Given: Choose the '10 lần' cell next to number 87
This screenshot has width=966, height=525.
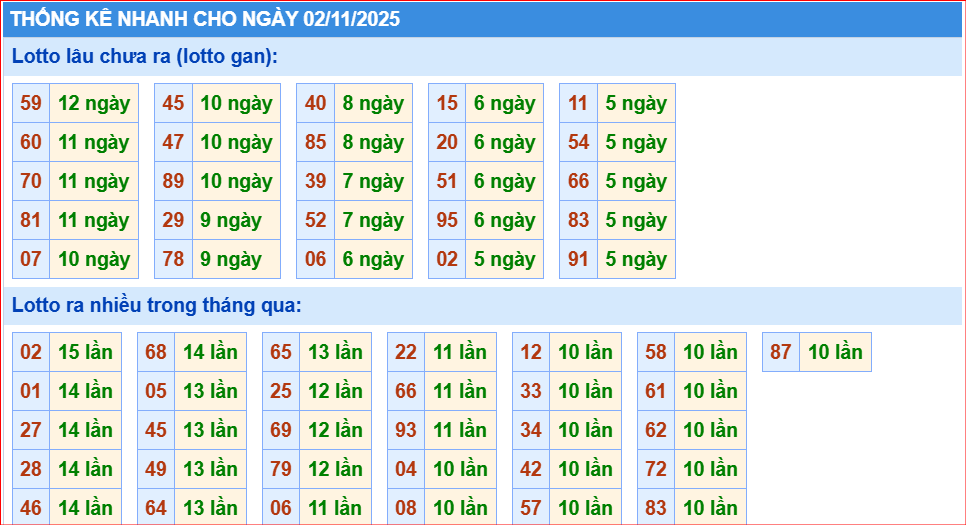Looking at the screenshot, I should 836,352.
